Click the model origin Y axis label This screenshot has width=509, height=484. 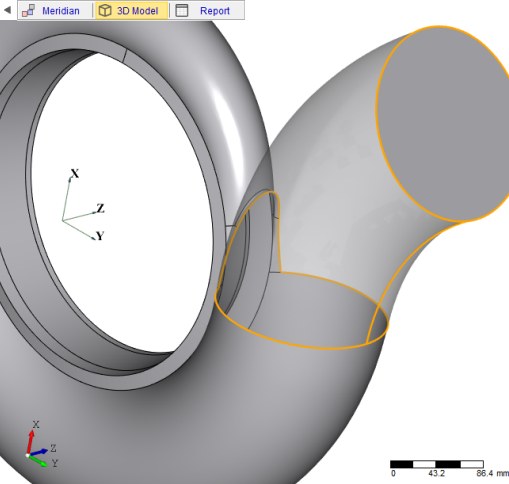click(x=100, y=236)
